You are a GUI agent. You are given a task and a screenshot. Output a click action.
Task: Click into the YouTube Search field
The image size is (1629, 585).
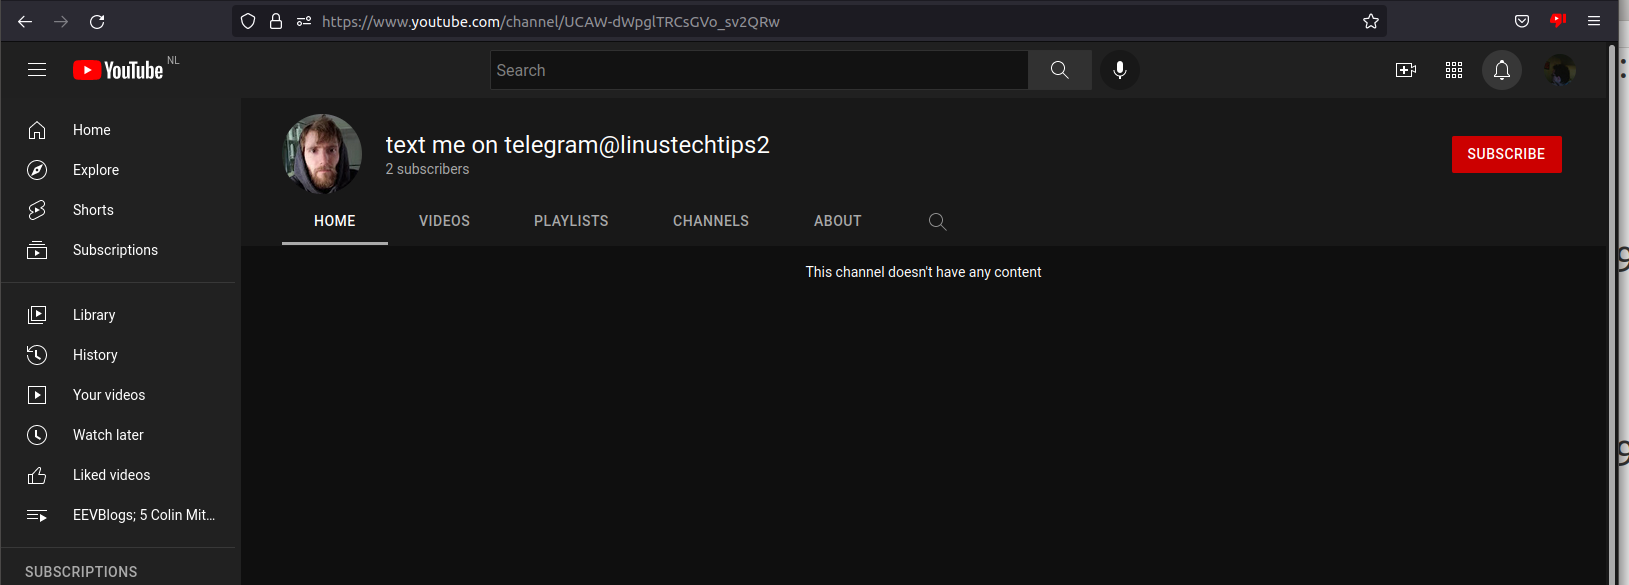[x=759, y=70]
